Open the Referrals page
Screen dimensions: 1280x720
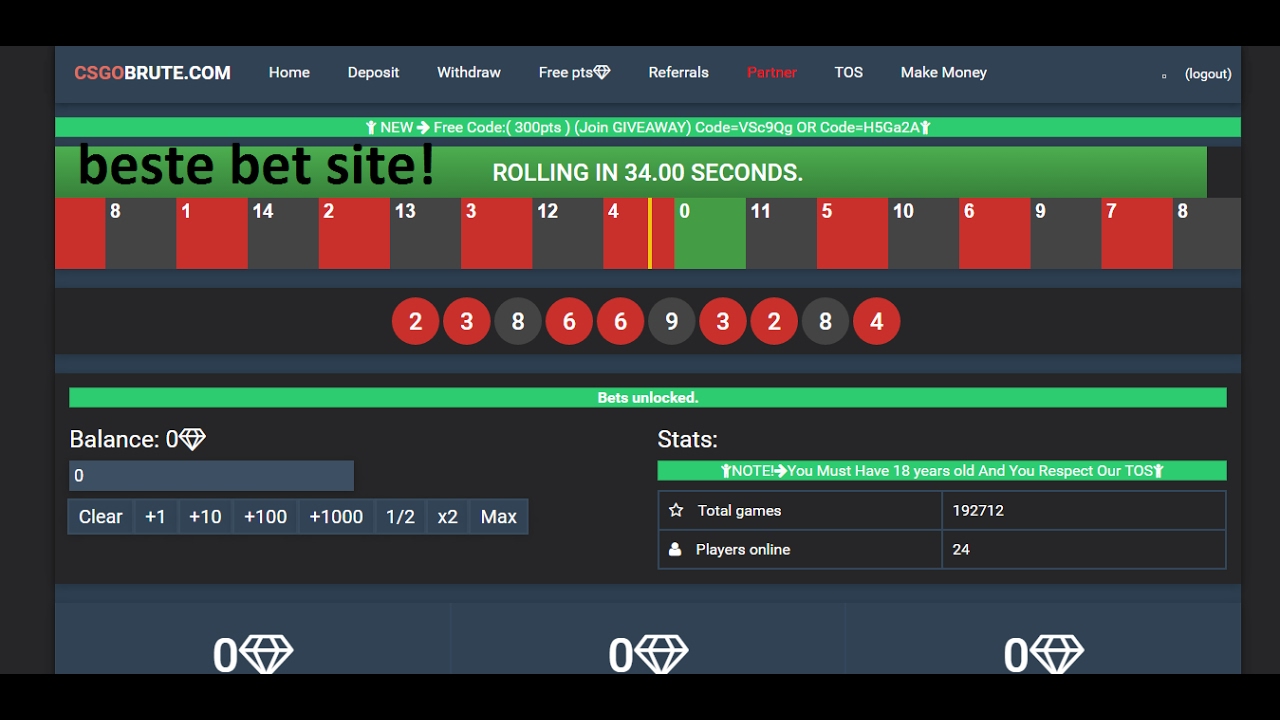coord(678,73)
